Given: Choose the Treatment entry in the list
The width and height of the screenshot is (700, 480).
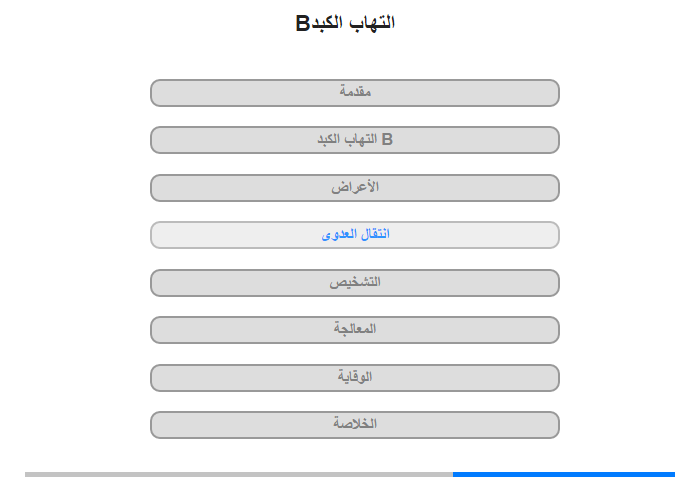Looking at the screenshot, I should click(x=354, y=330).
